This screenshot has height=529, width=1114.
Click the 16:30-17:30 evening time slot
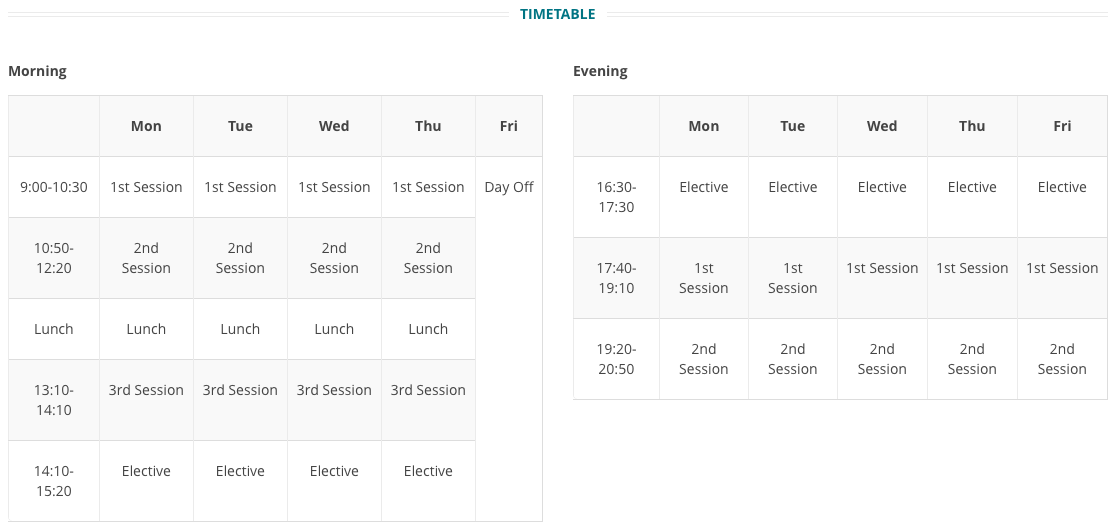click(617, 197)
